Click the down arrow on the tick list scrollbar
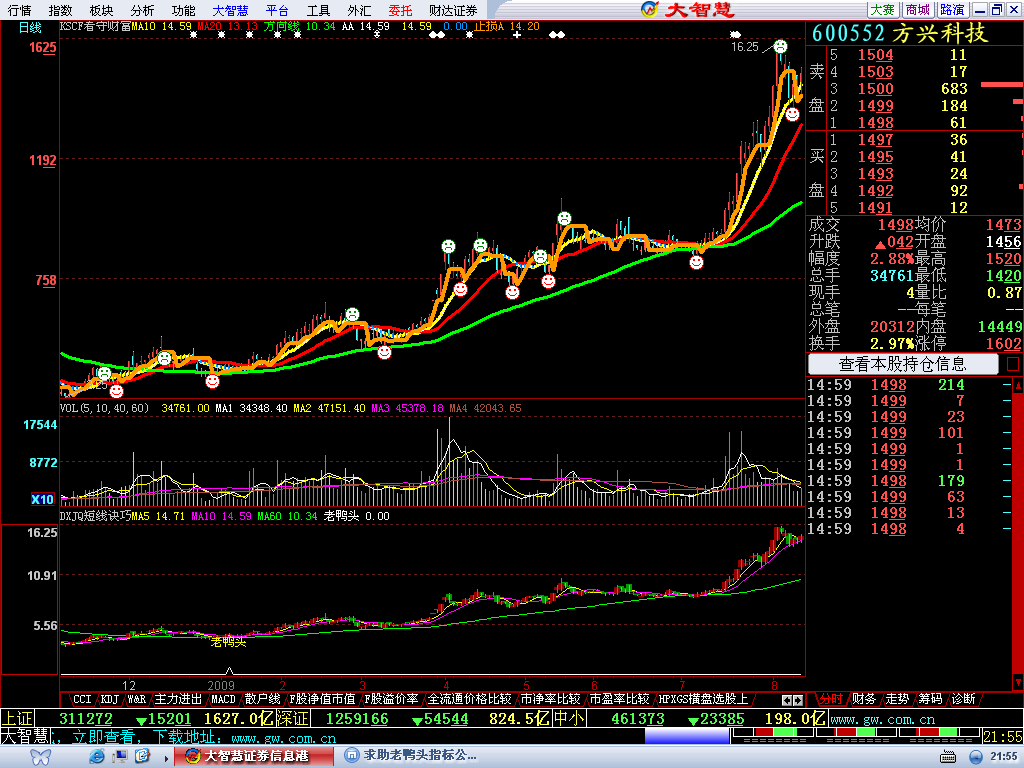The height and width of the screenshot is (768, 1024). pyautogui.click(x=1017, y=682)
